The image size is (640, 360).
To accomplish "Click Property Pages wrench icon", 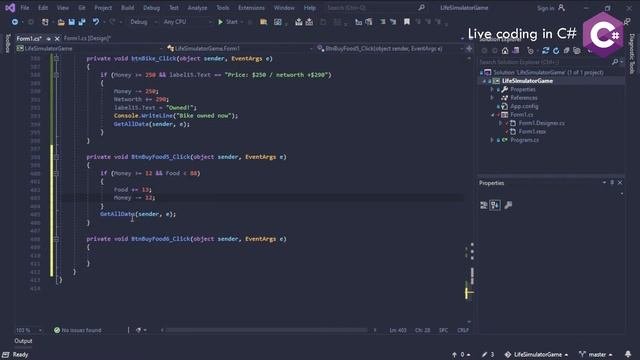I will [x=508, y=205].
